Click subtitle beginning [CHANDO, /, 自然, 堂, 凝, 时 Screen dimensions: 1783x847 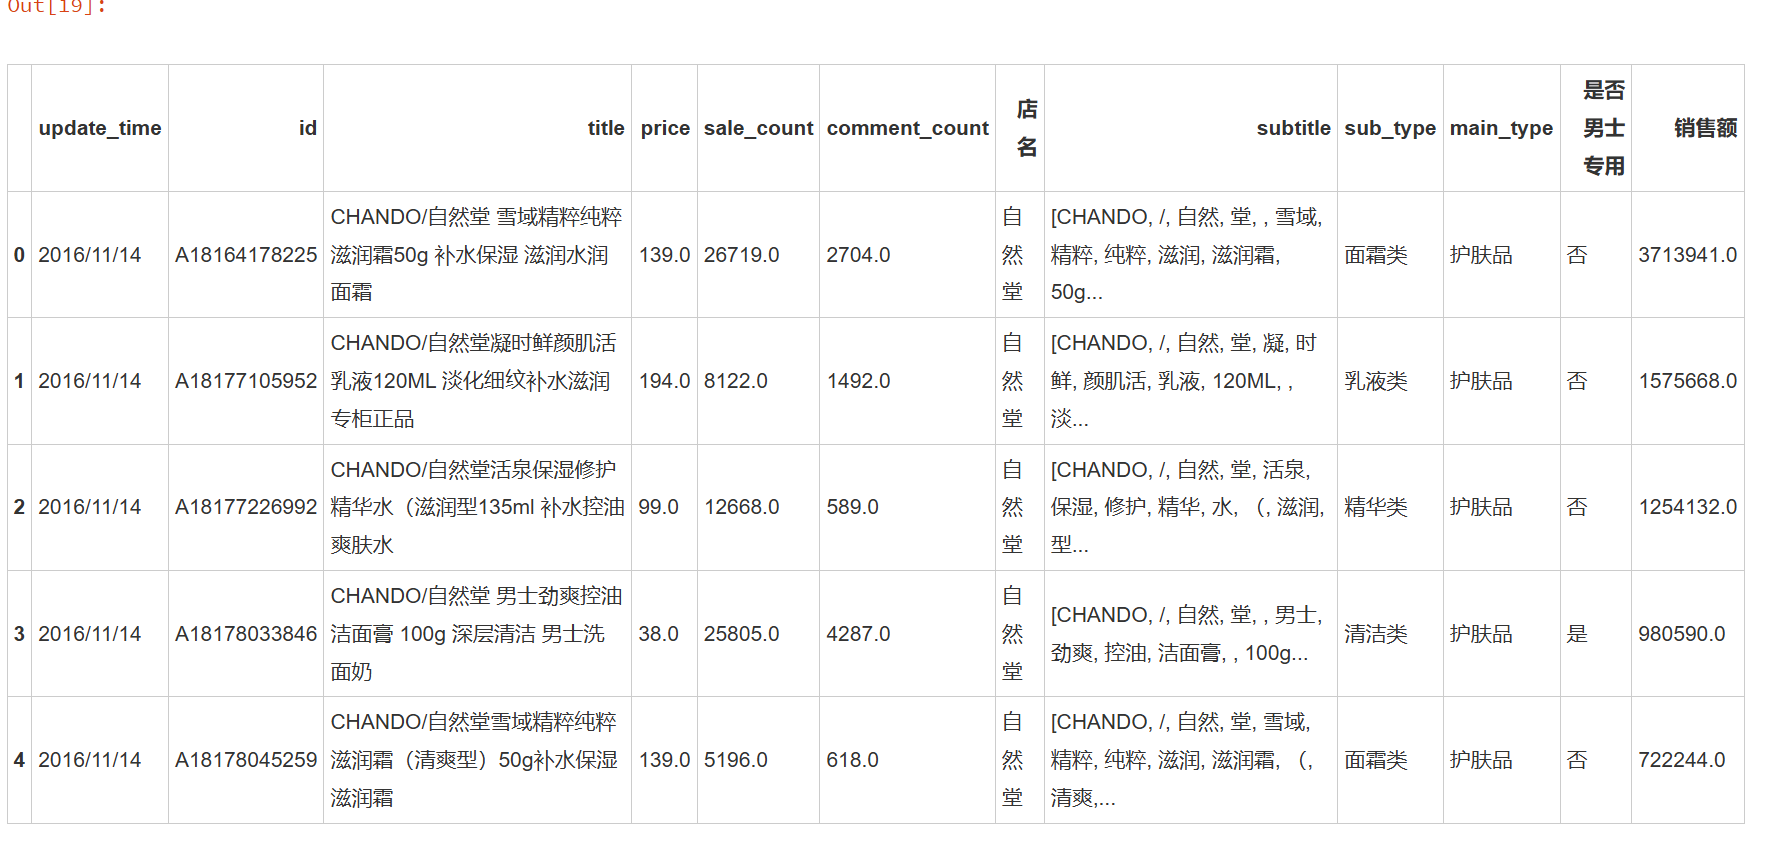(1184, 381)
